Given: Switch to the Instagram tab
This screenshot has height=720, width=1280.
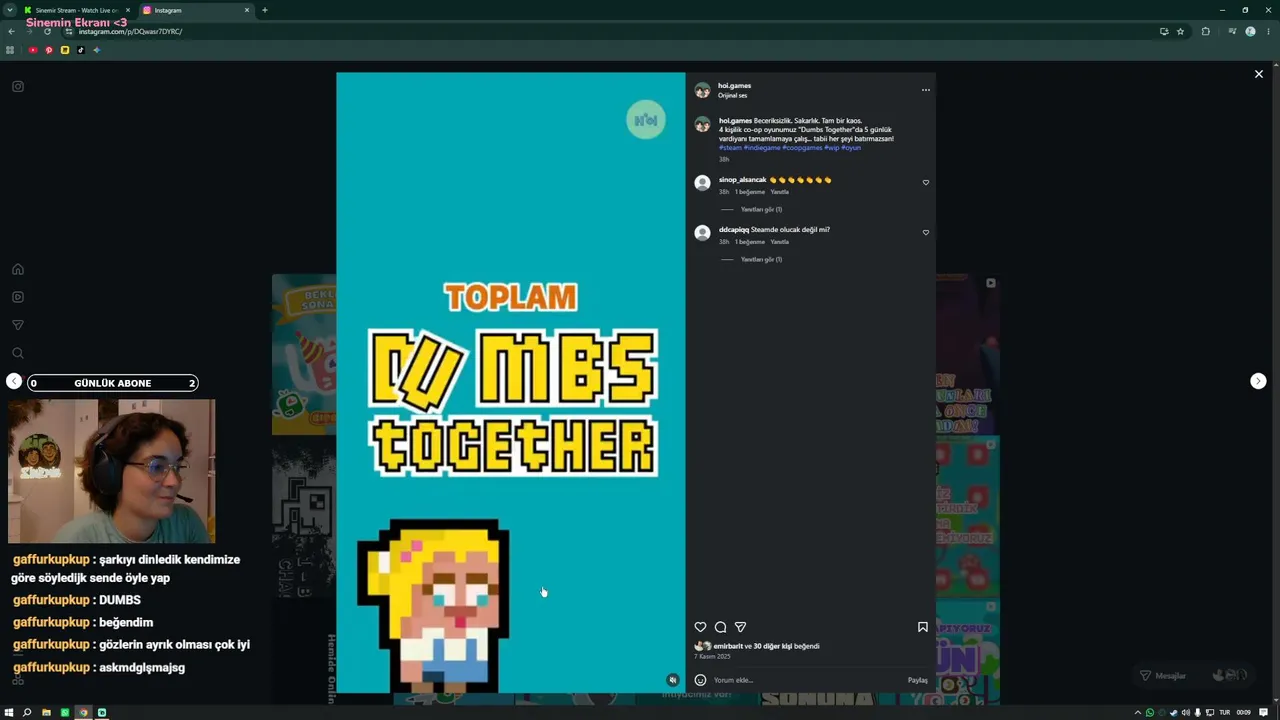Looking at the screenshot, I should click(196, 10).
